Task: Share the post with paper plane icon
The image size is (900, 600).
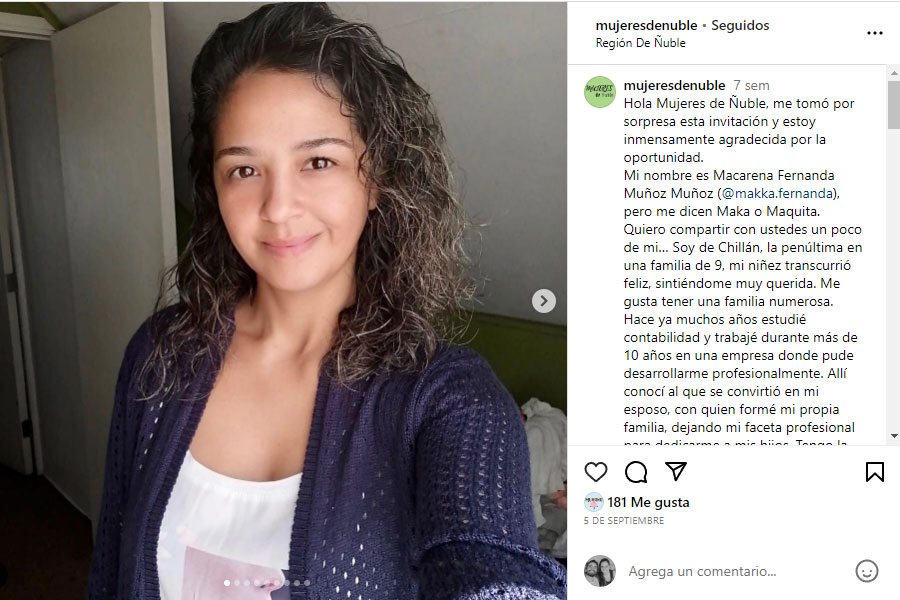Action: click(676, 471)
